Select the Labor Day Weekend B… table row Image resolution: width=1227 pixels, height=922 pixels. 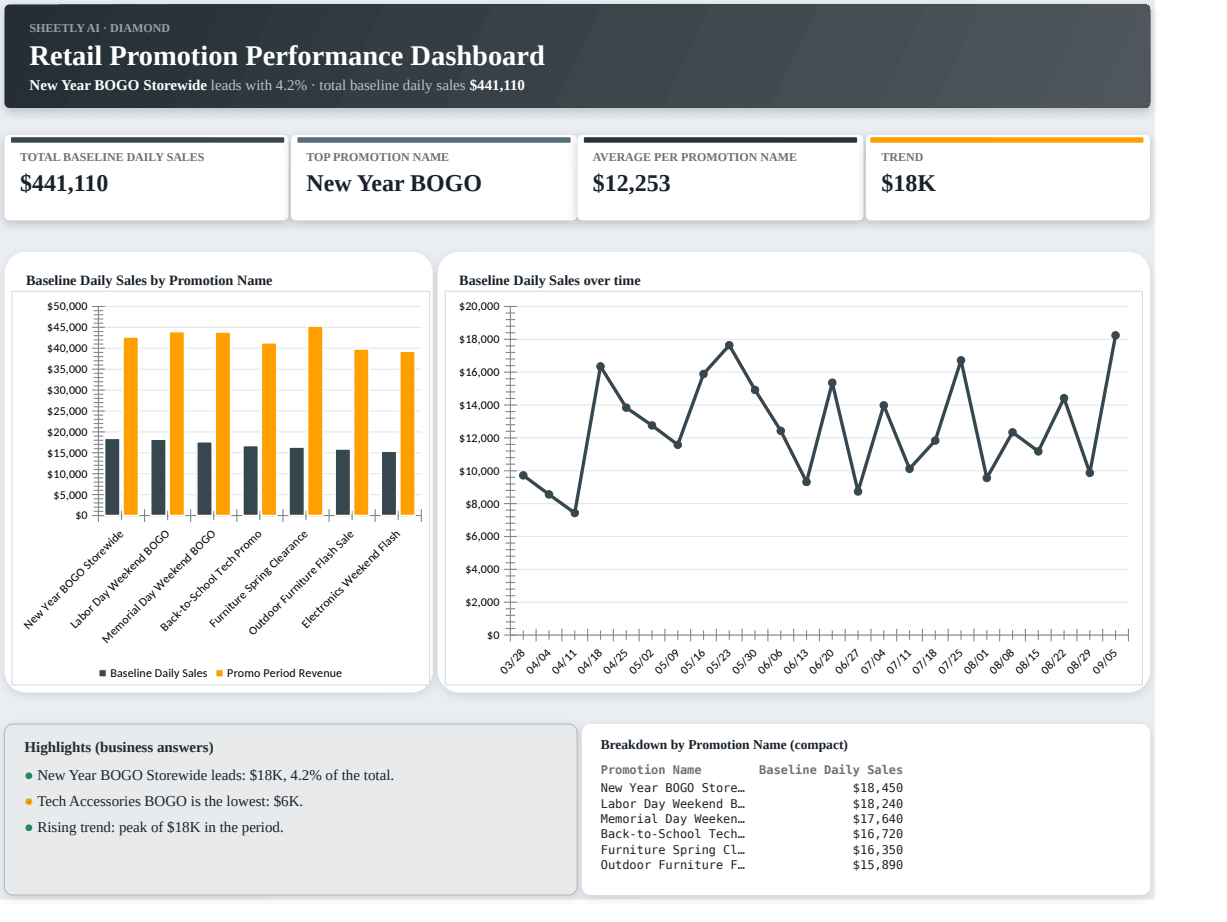tap(752, 803)
